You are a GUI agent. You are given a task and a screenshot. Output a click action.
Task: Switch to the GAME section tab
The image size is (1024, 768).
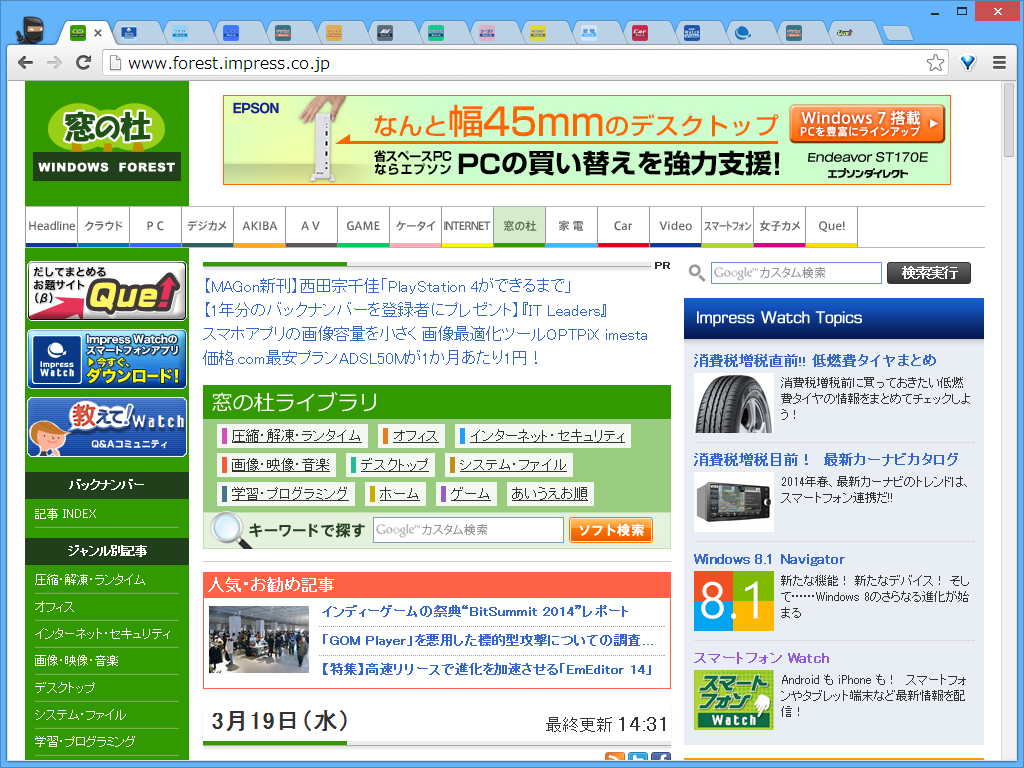click(363, 226)
